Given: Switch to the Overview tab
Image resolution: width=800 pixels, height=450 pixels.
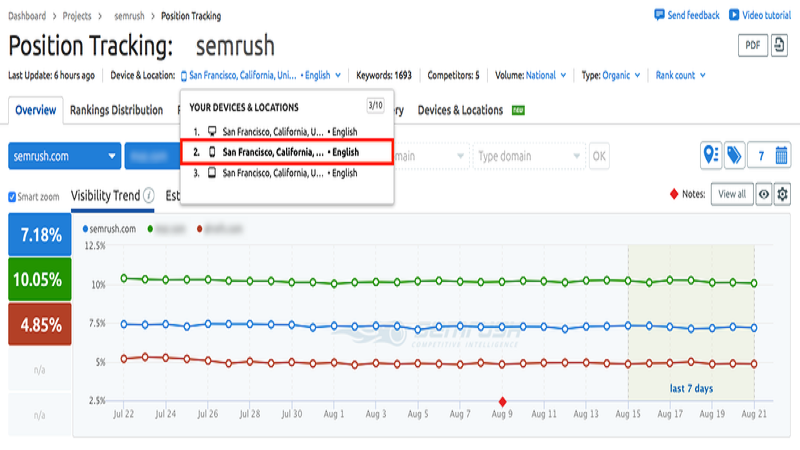Looking at the screenshot, I should pyautogui.click(x=36, y=110).
